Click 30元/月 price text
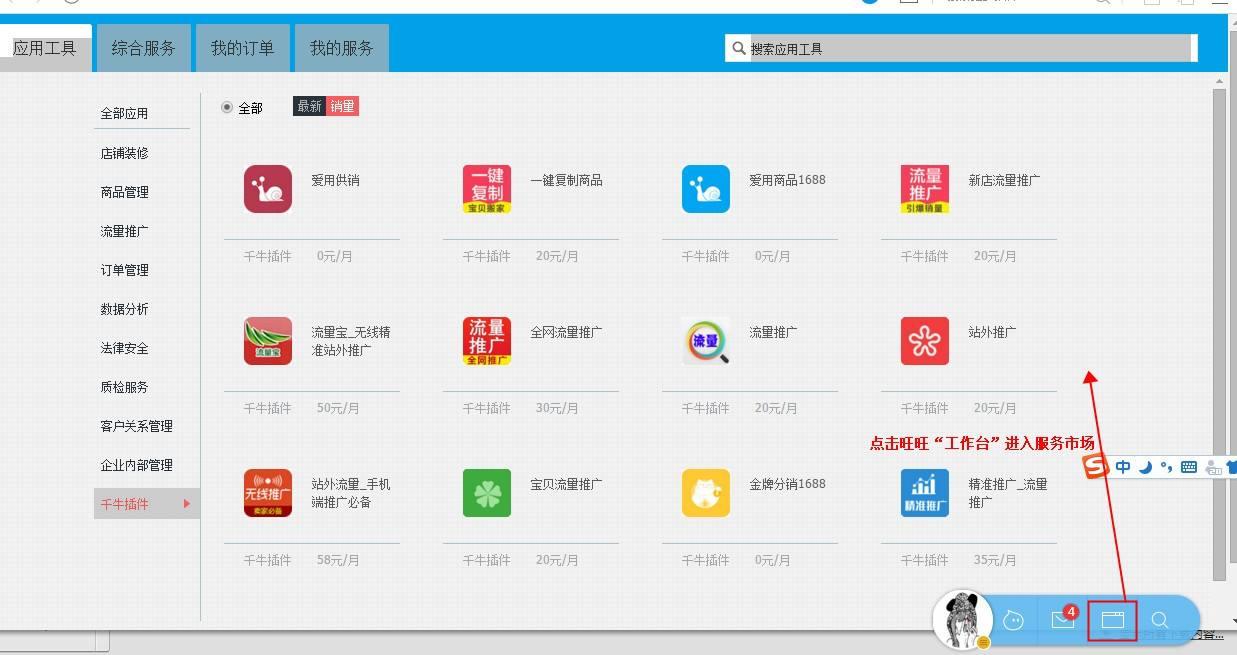 (557, 408)
